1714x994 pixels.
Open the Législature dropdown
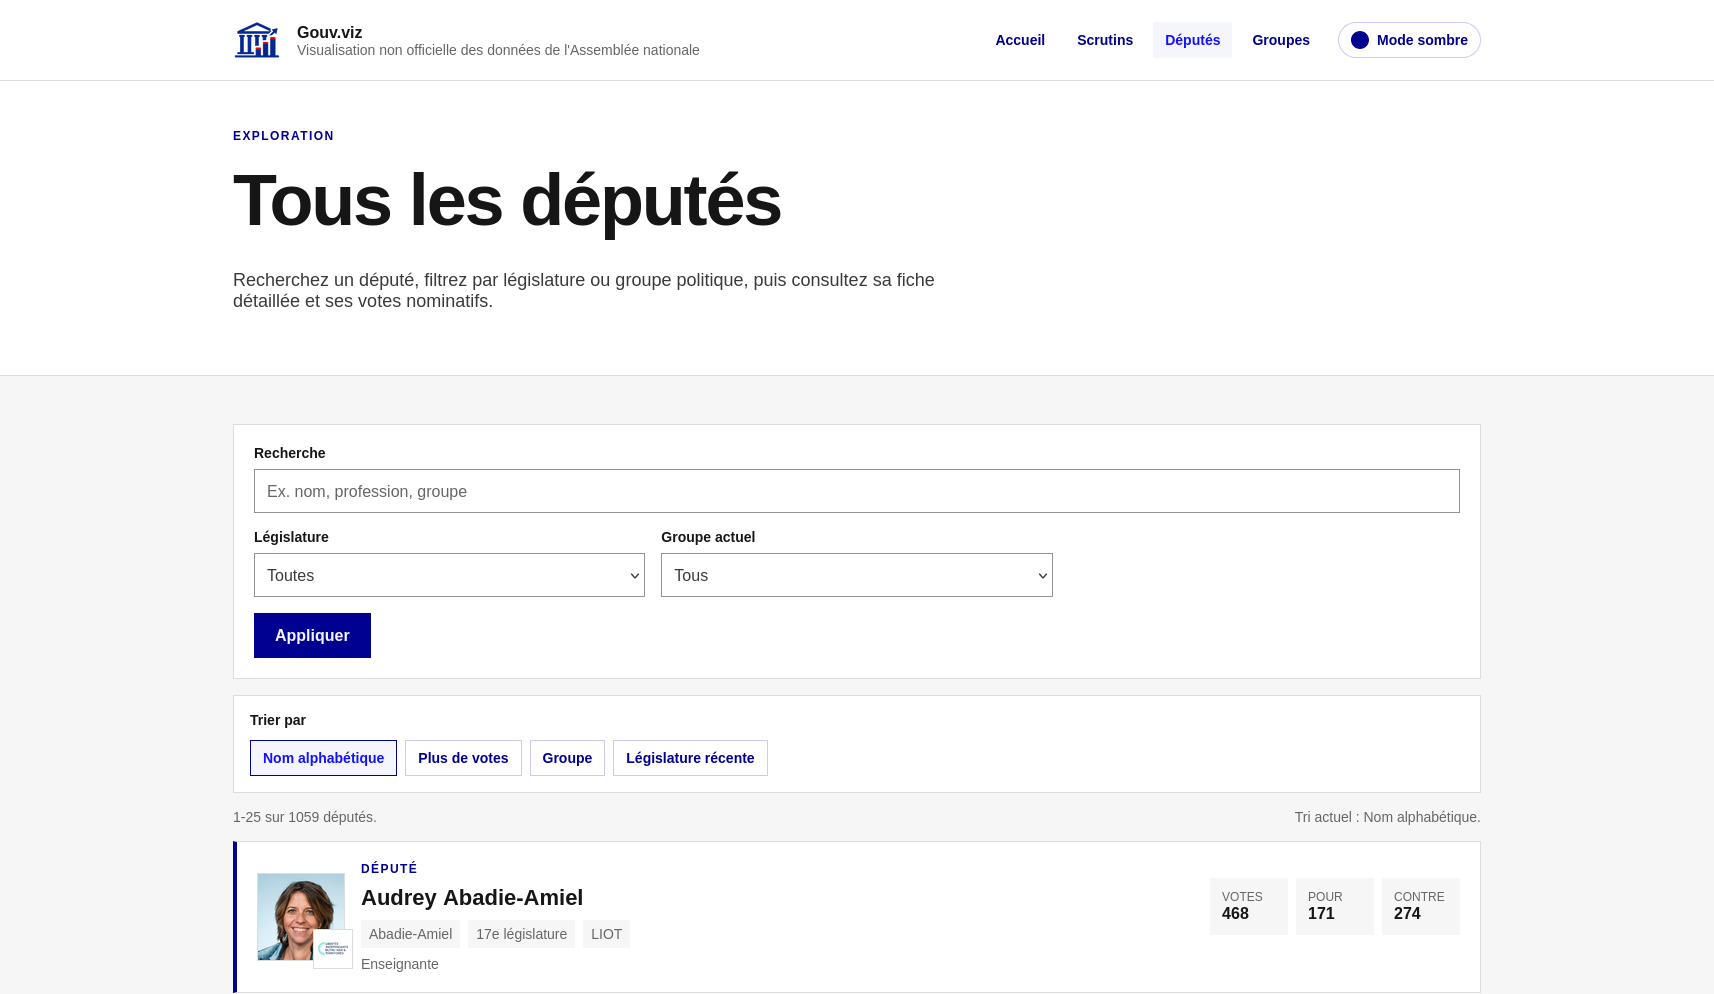449,575
